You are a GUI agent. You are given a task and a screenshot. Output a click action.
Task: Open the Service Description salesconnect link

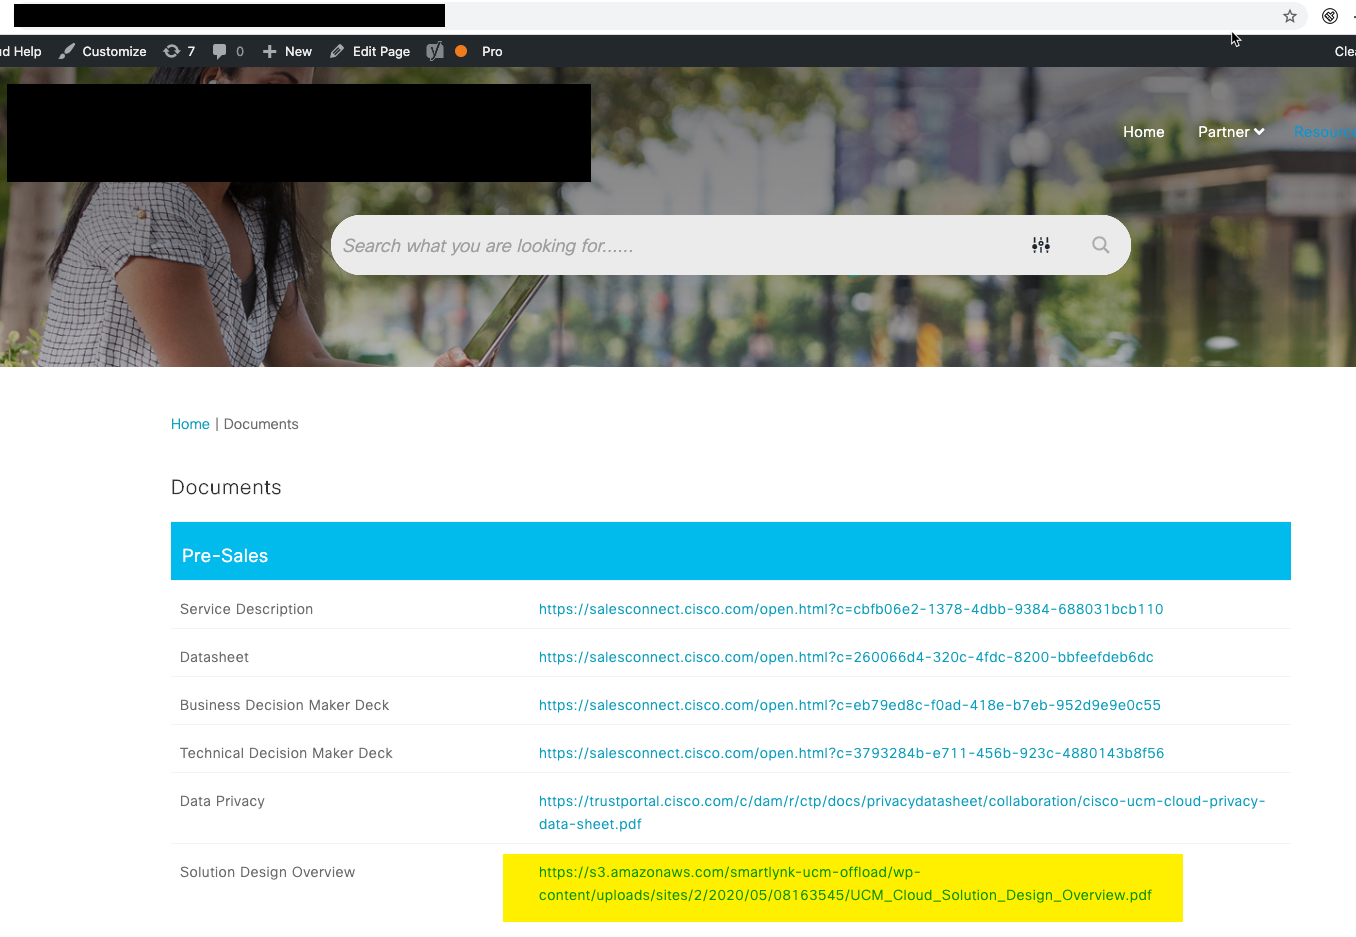850,609
